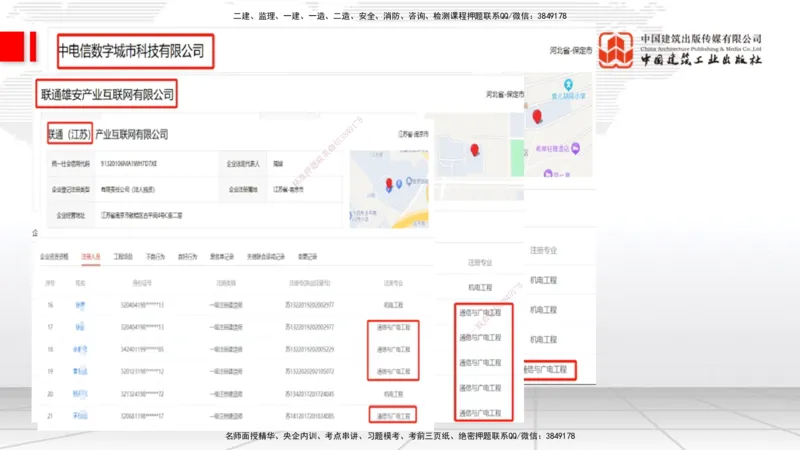Click 通信与广电工程 specialty in row 18

(x=393, y=349)
